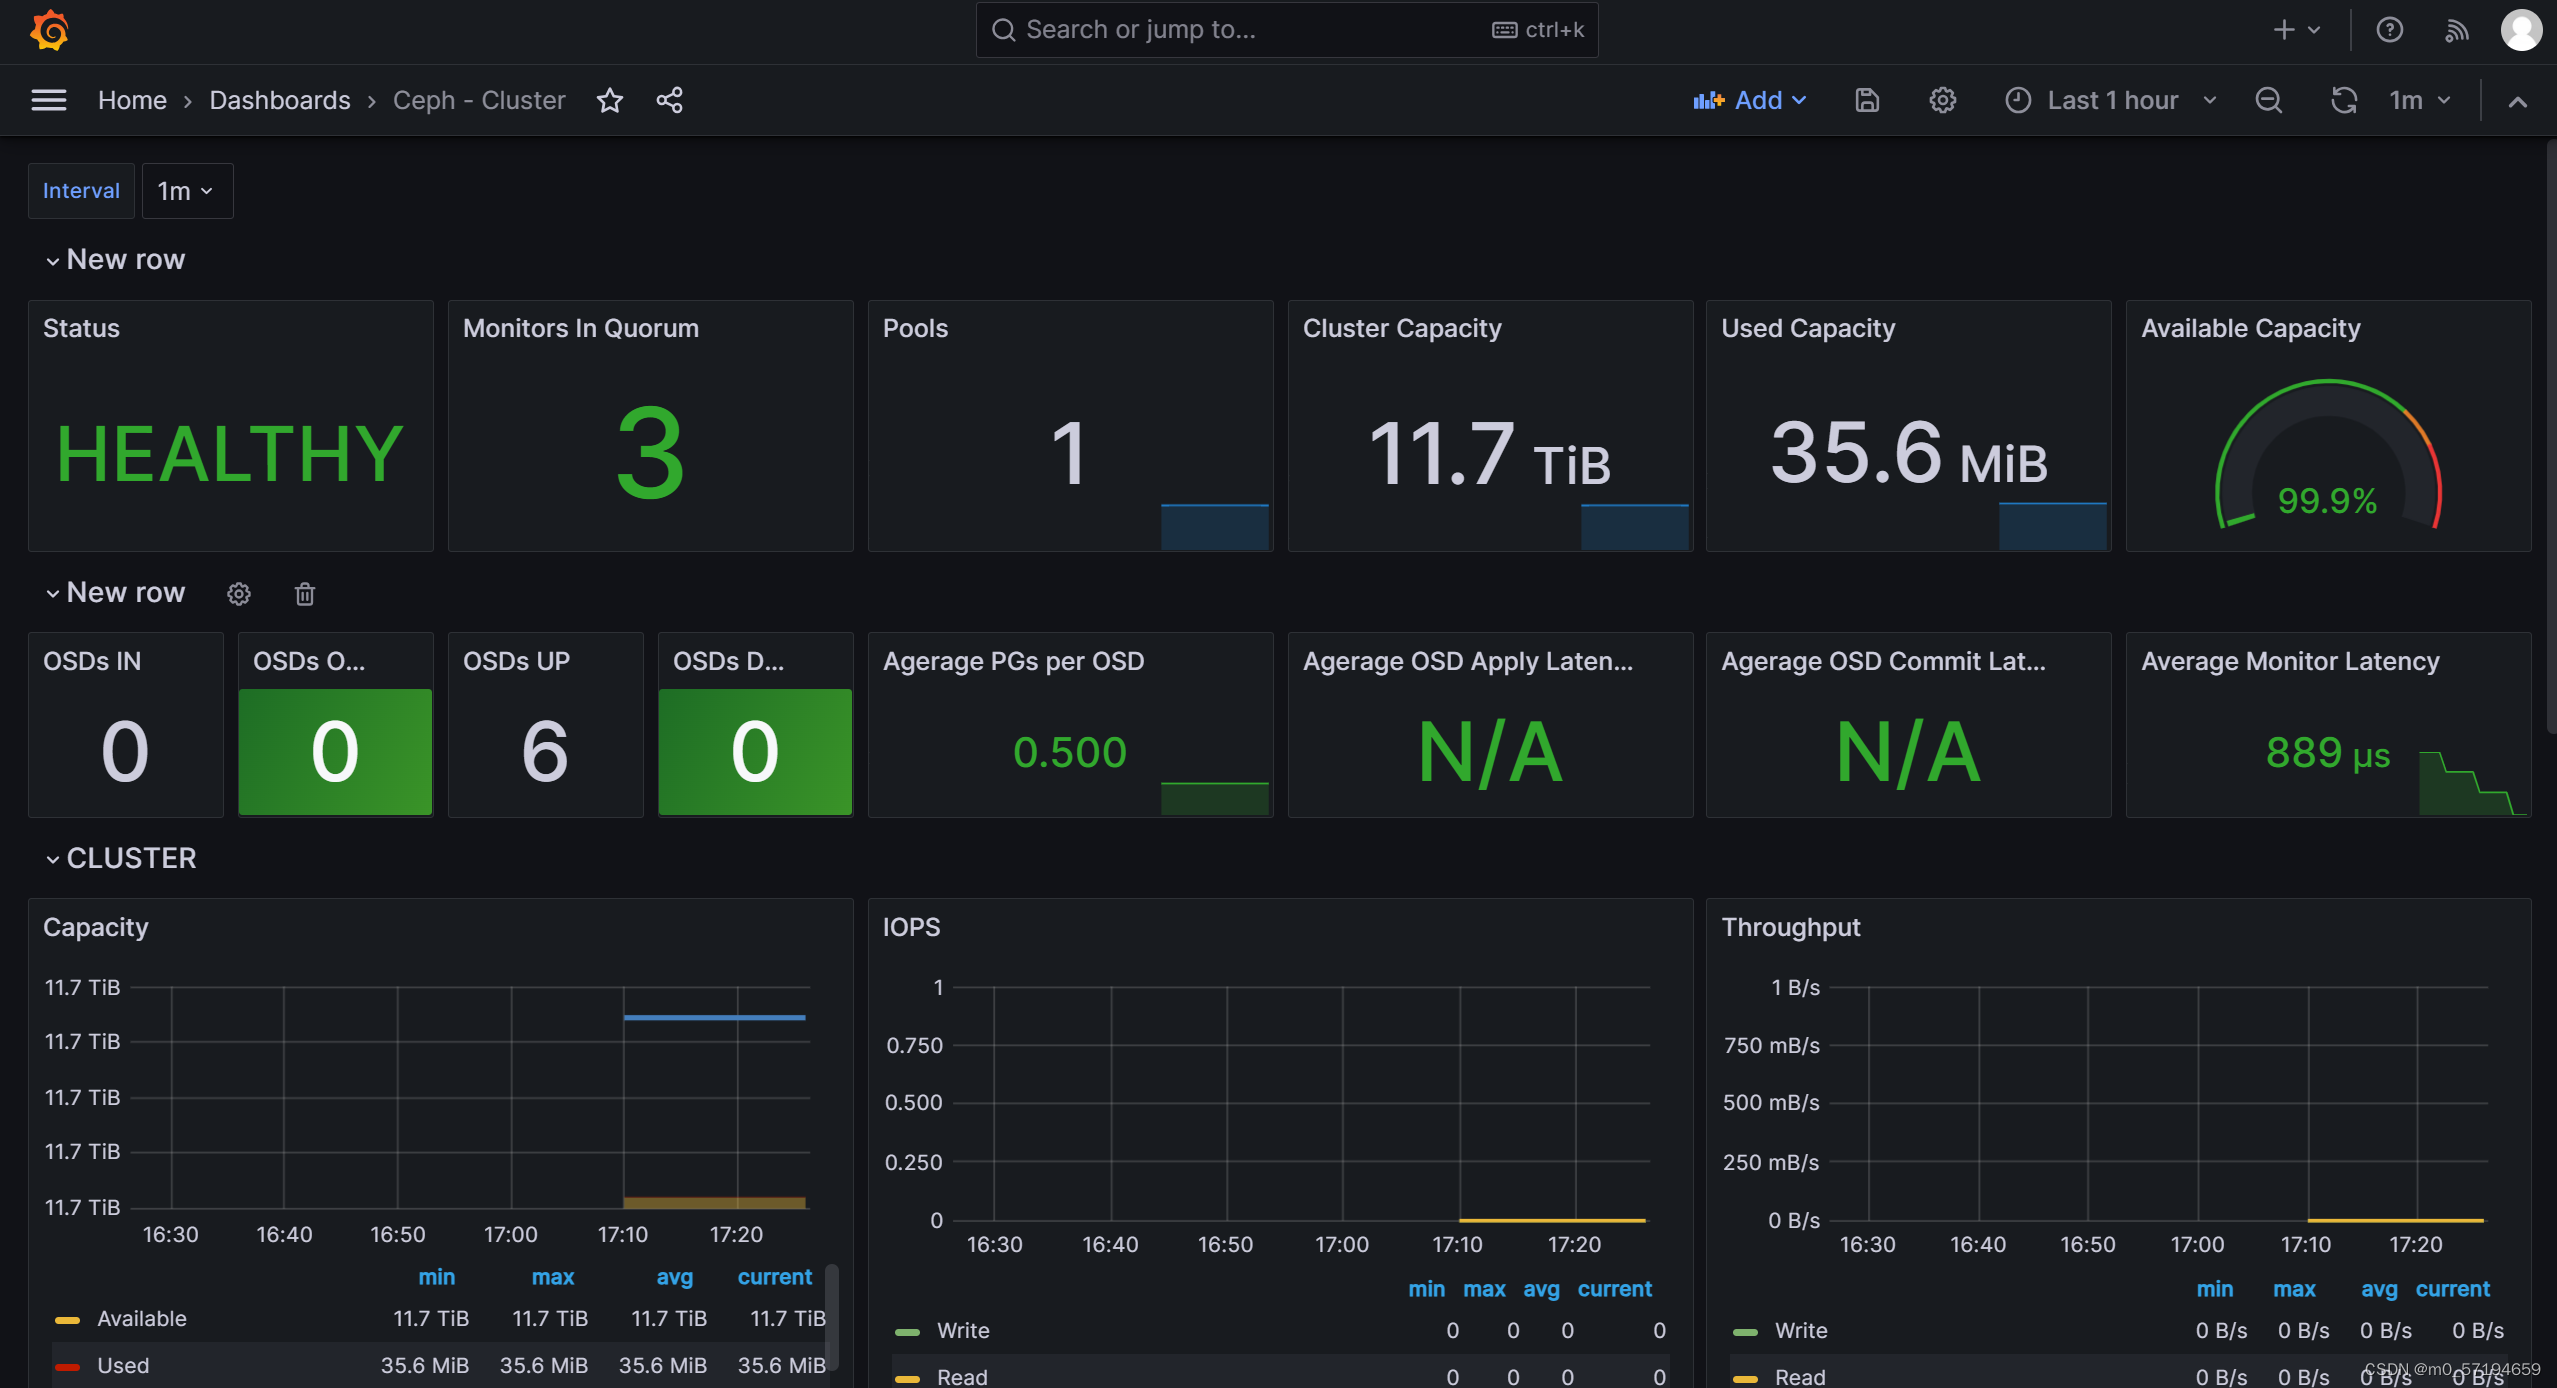Open the Last 1 hour time picker
2557x1388 pixels.
[2111, 100]
